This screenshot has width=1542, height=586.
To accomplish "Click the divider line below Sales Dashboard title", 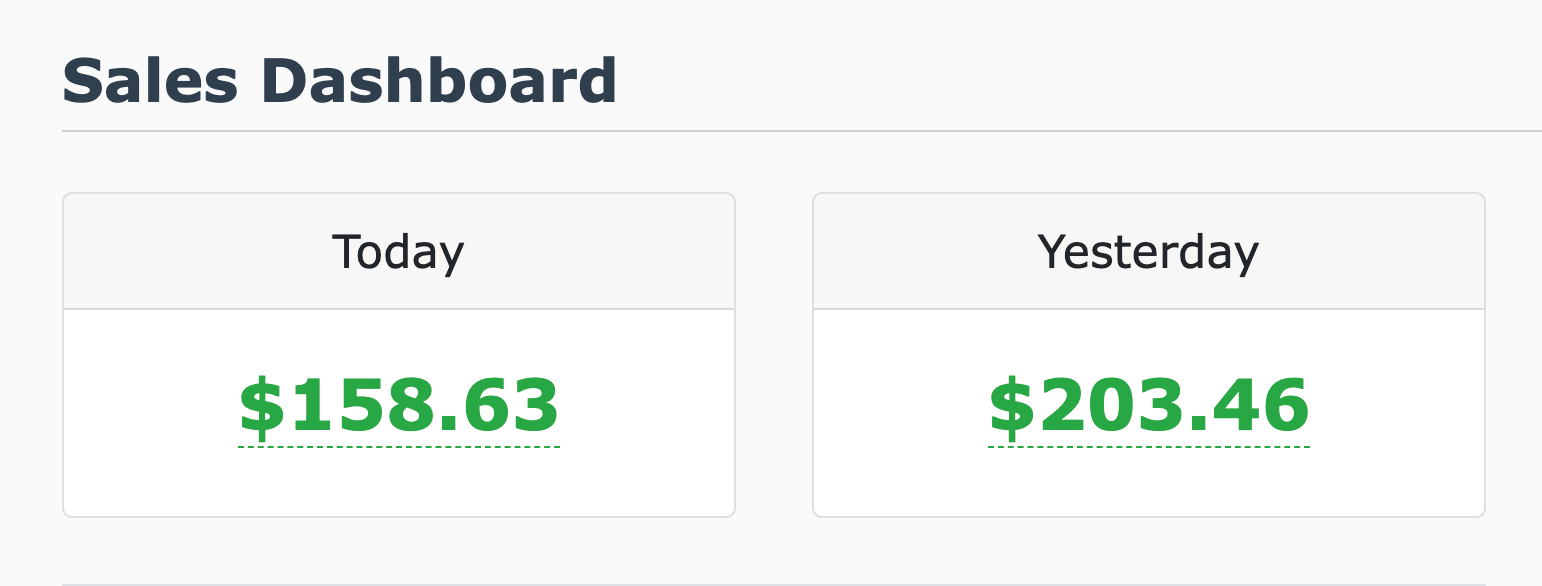I will click(x=800, y=131).
